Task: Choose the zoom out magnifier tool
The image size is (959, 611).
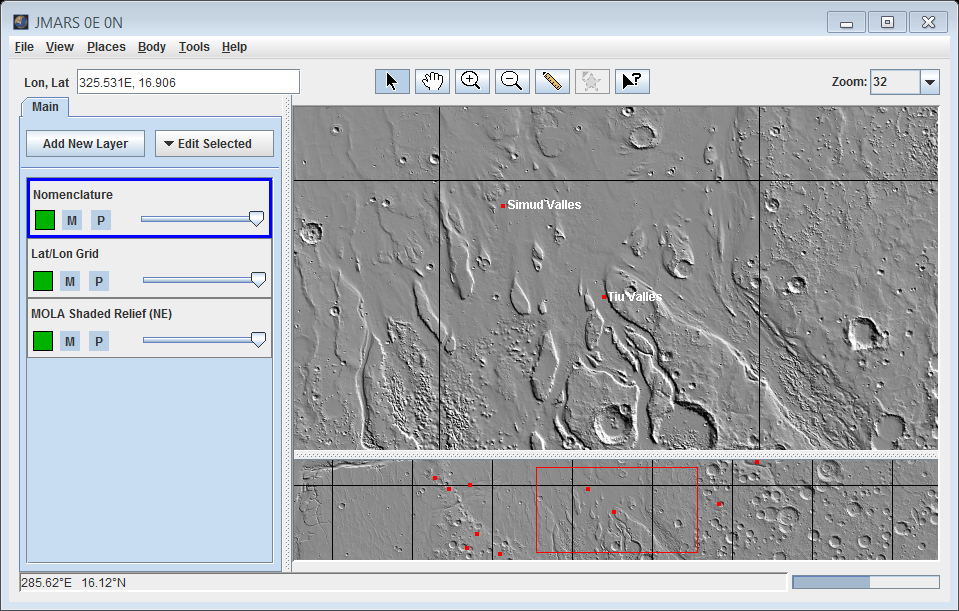Action: (x=512, y=82)
